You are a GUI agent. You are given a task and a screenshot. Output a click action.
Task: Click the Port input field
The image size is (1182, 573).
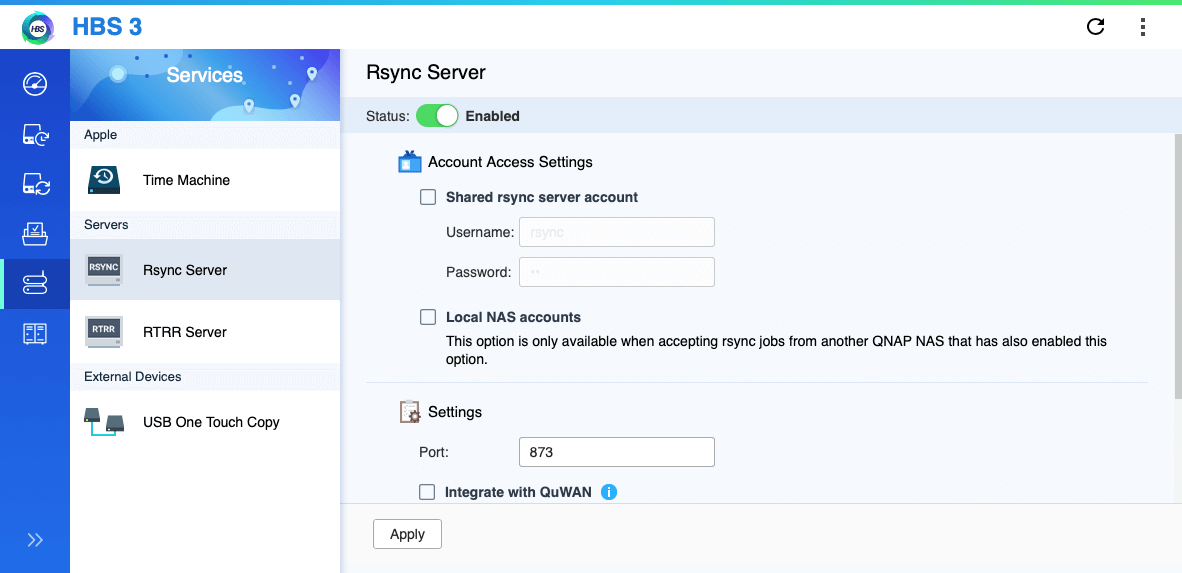pos(616,452)
